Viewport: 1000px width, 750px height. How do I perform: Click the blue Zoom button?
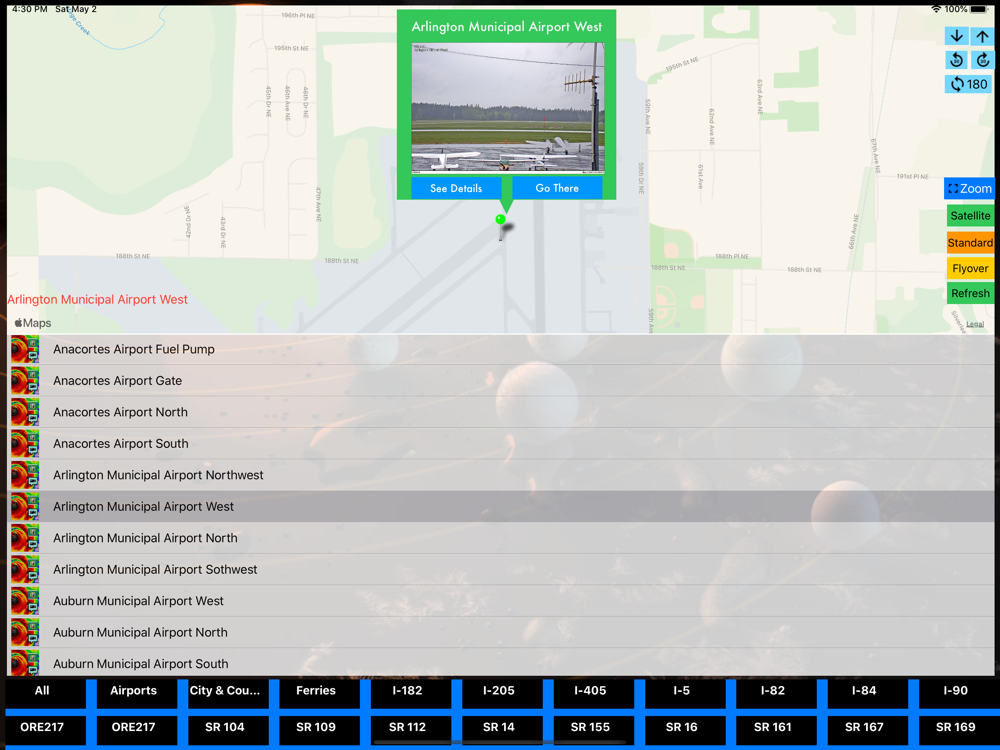(969, 189)
